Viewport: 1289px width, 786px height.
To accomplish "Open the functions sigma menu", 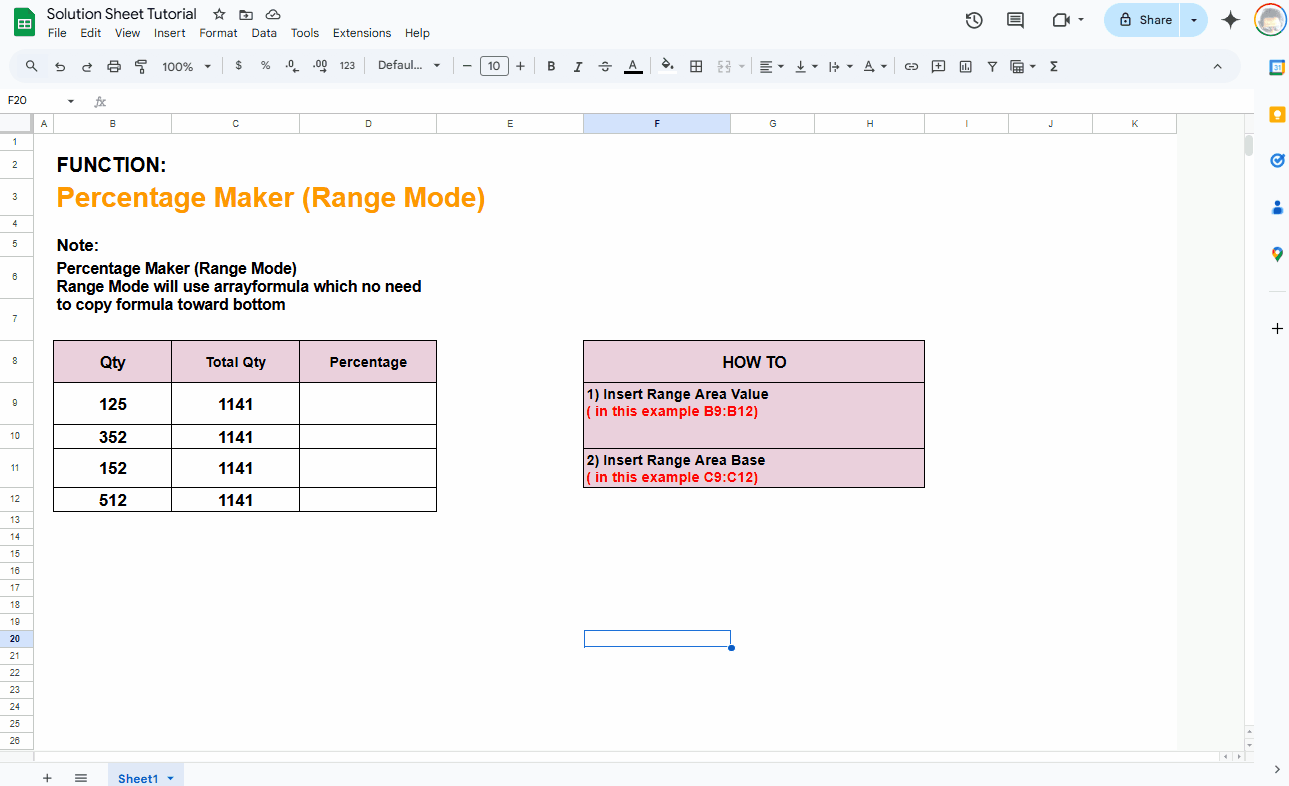I will (x=1054, y=66).
